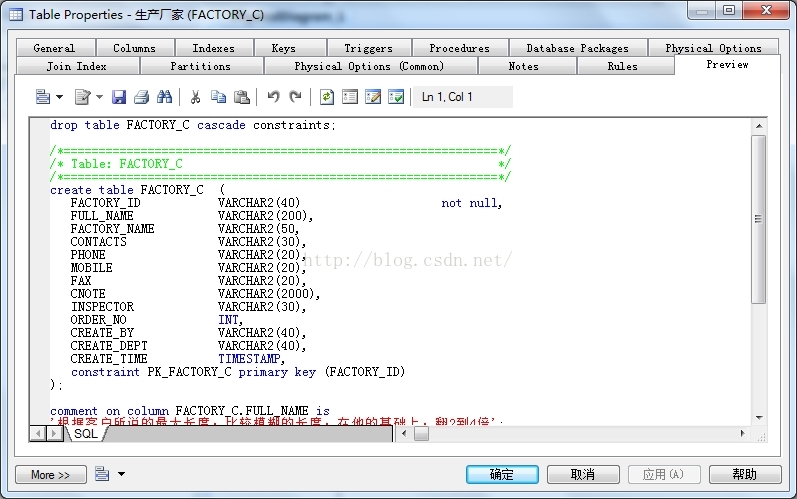This screenshot has width=797, height=499.
Task: Click the show generation options icon
Action: coord(350,97)
